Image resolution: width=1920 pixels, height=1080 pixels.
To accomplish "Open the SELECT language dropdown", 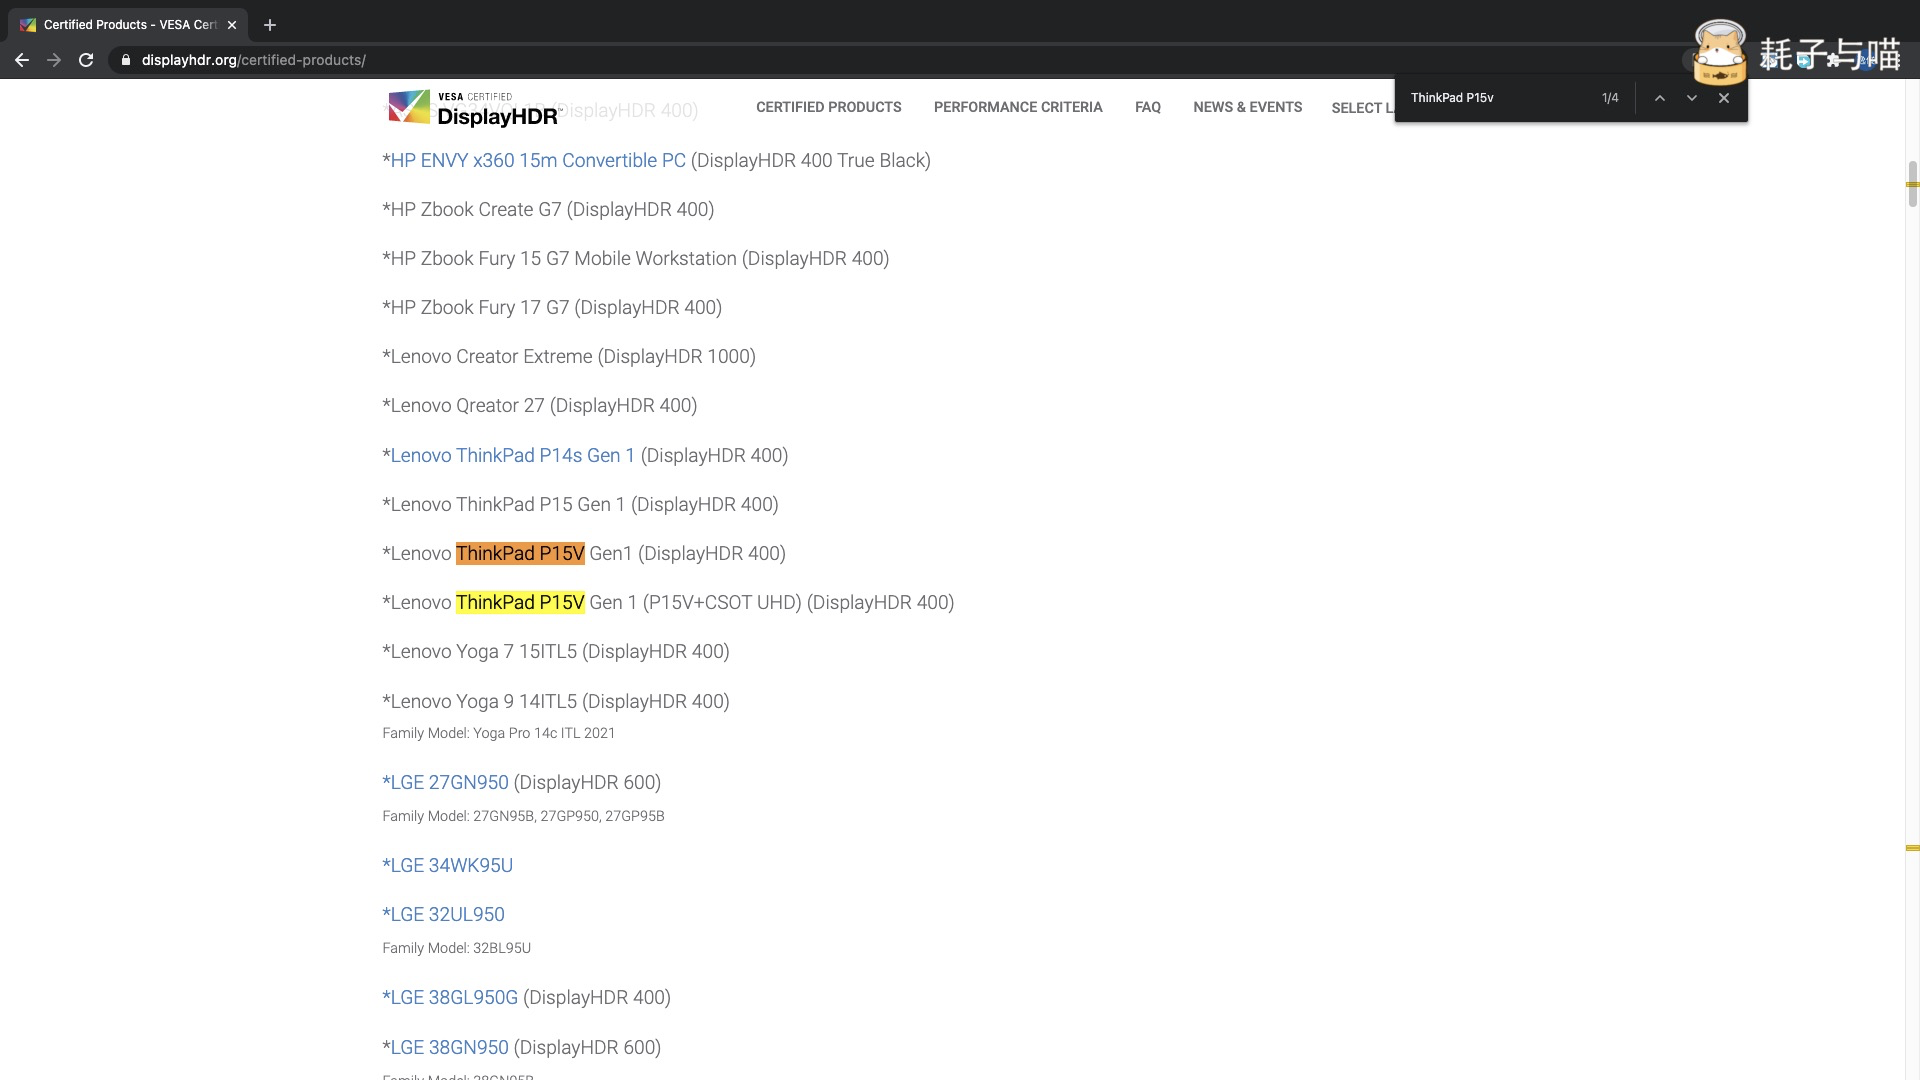I will click(x=1362, y=108).
